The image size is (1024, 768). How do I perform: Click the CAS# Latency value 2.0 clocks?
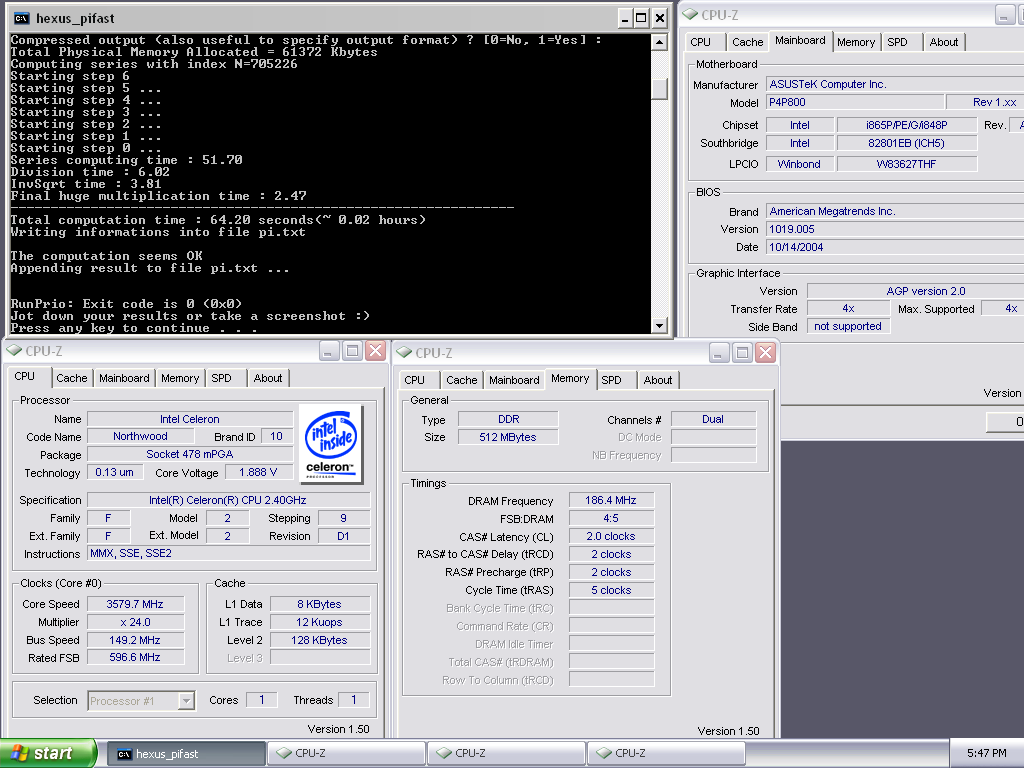(611, 536)
